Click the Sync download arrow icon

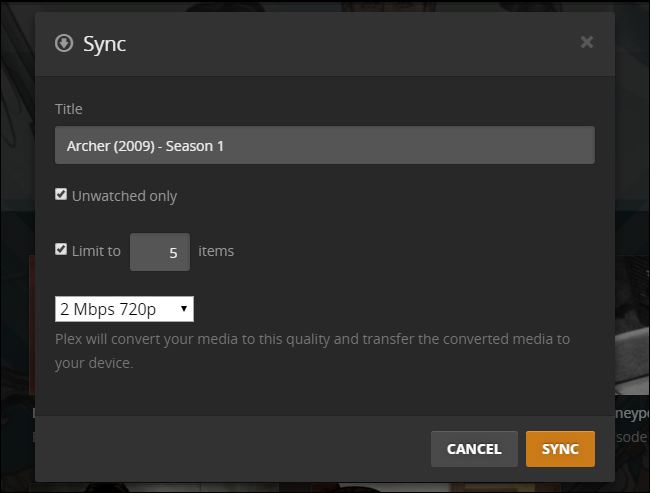[64, 43]
